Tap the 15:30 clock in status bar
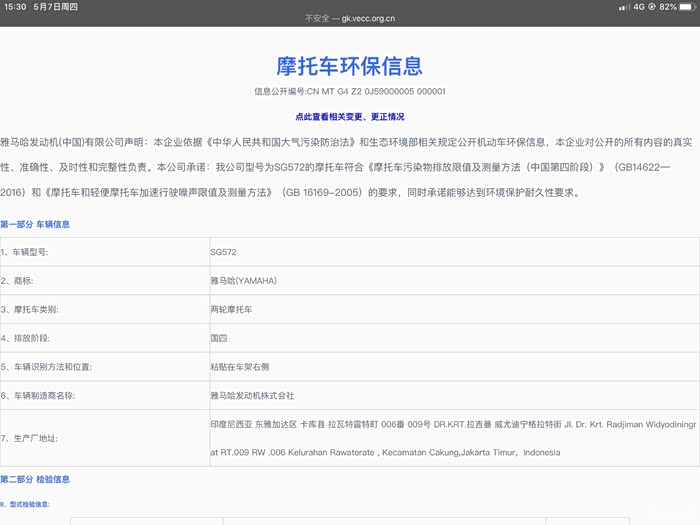This screenshot has height=525, width=700. point(15,7)
